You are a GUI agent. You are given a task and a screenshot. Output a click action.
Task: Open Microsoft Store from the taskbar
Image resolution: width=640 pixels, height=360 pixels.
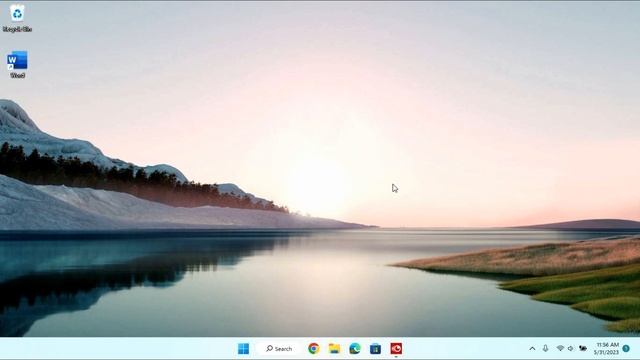[376, 349]
